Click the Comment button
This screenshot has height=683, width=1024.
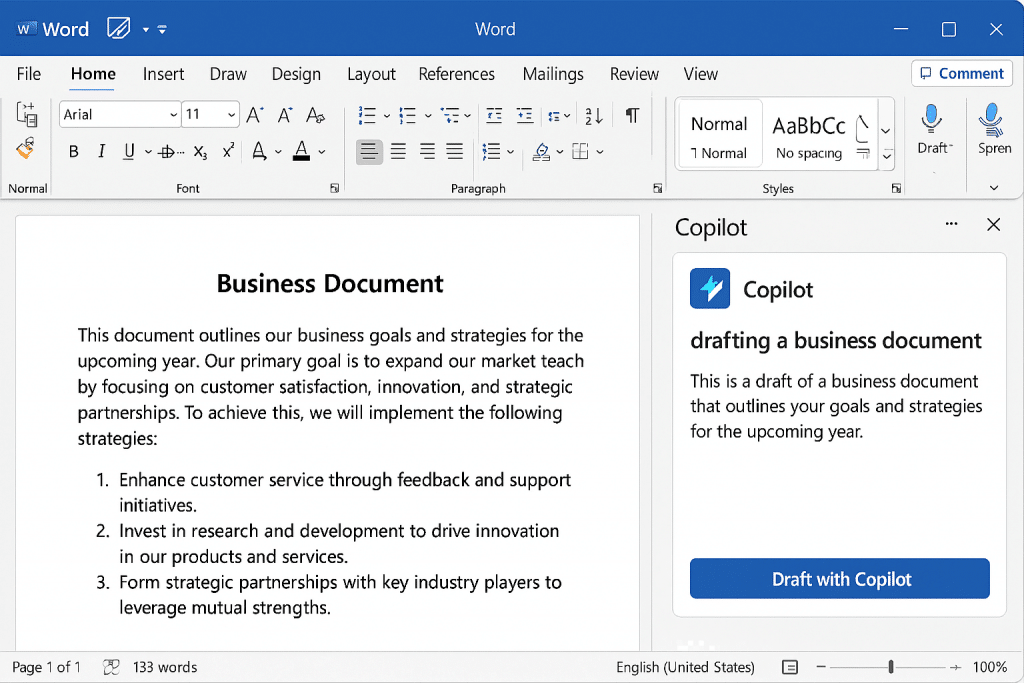[961, 74]
